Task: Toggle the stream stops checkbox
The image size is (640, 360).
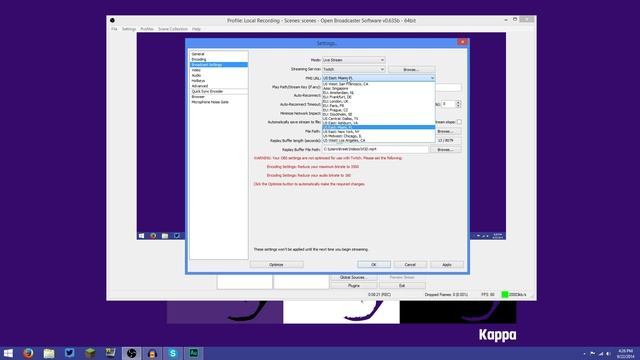Action: pyautogui.click(x=459, y=122)
